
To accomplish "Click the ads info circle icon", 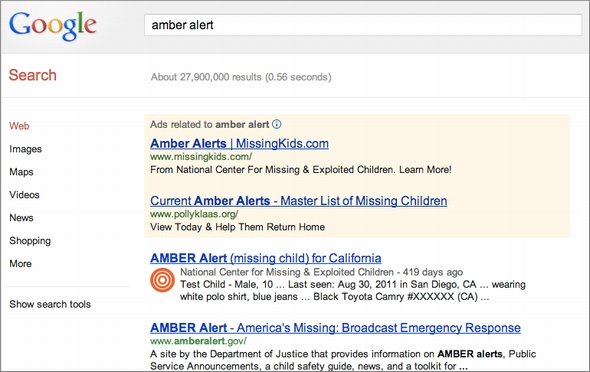I will tap(277, 124).
